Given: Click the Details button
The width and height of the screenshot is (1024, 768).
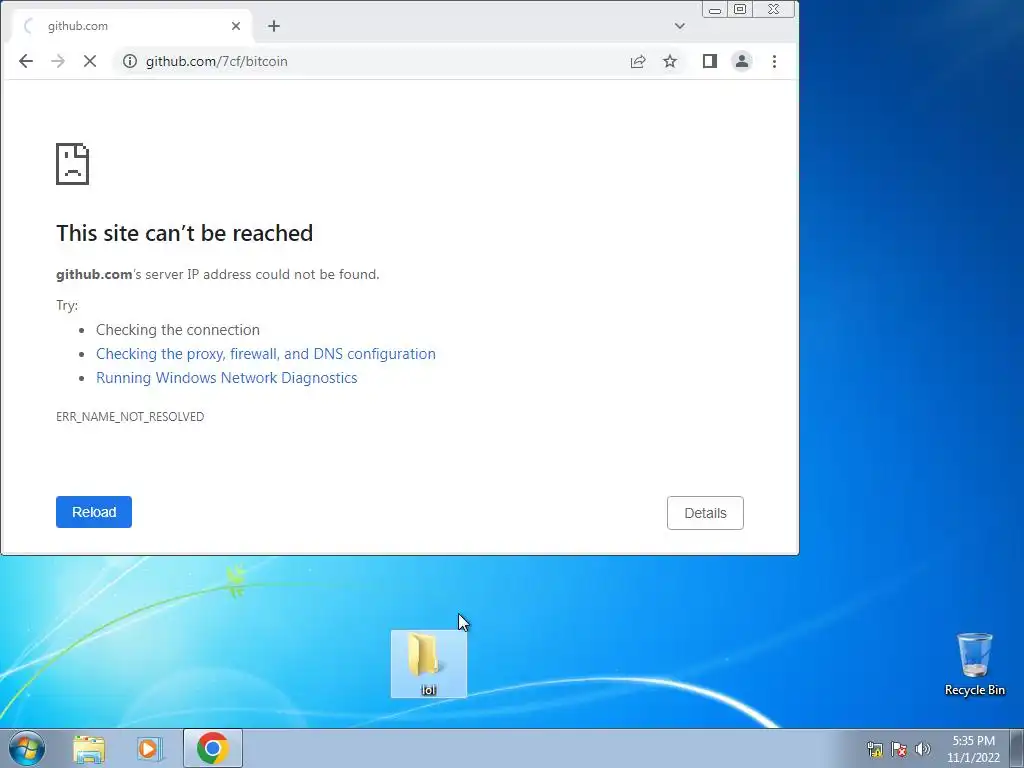Looking at the screenshot, I should tap(705, 513).
